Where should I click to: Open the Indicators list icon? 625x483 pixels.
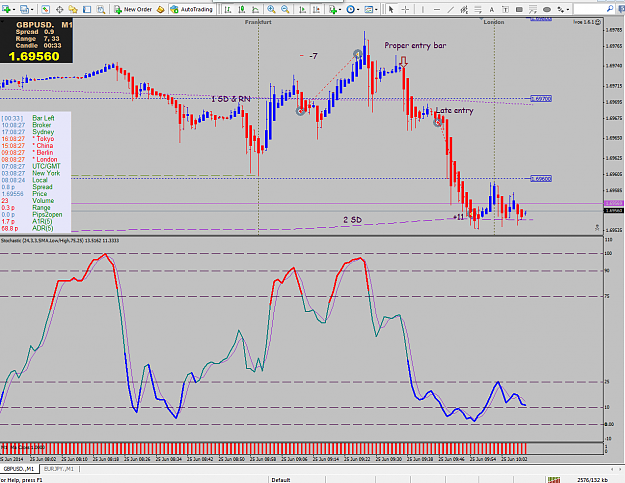(332, 9)
